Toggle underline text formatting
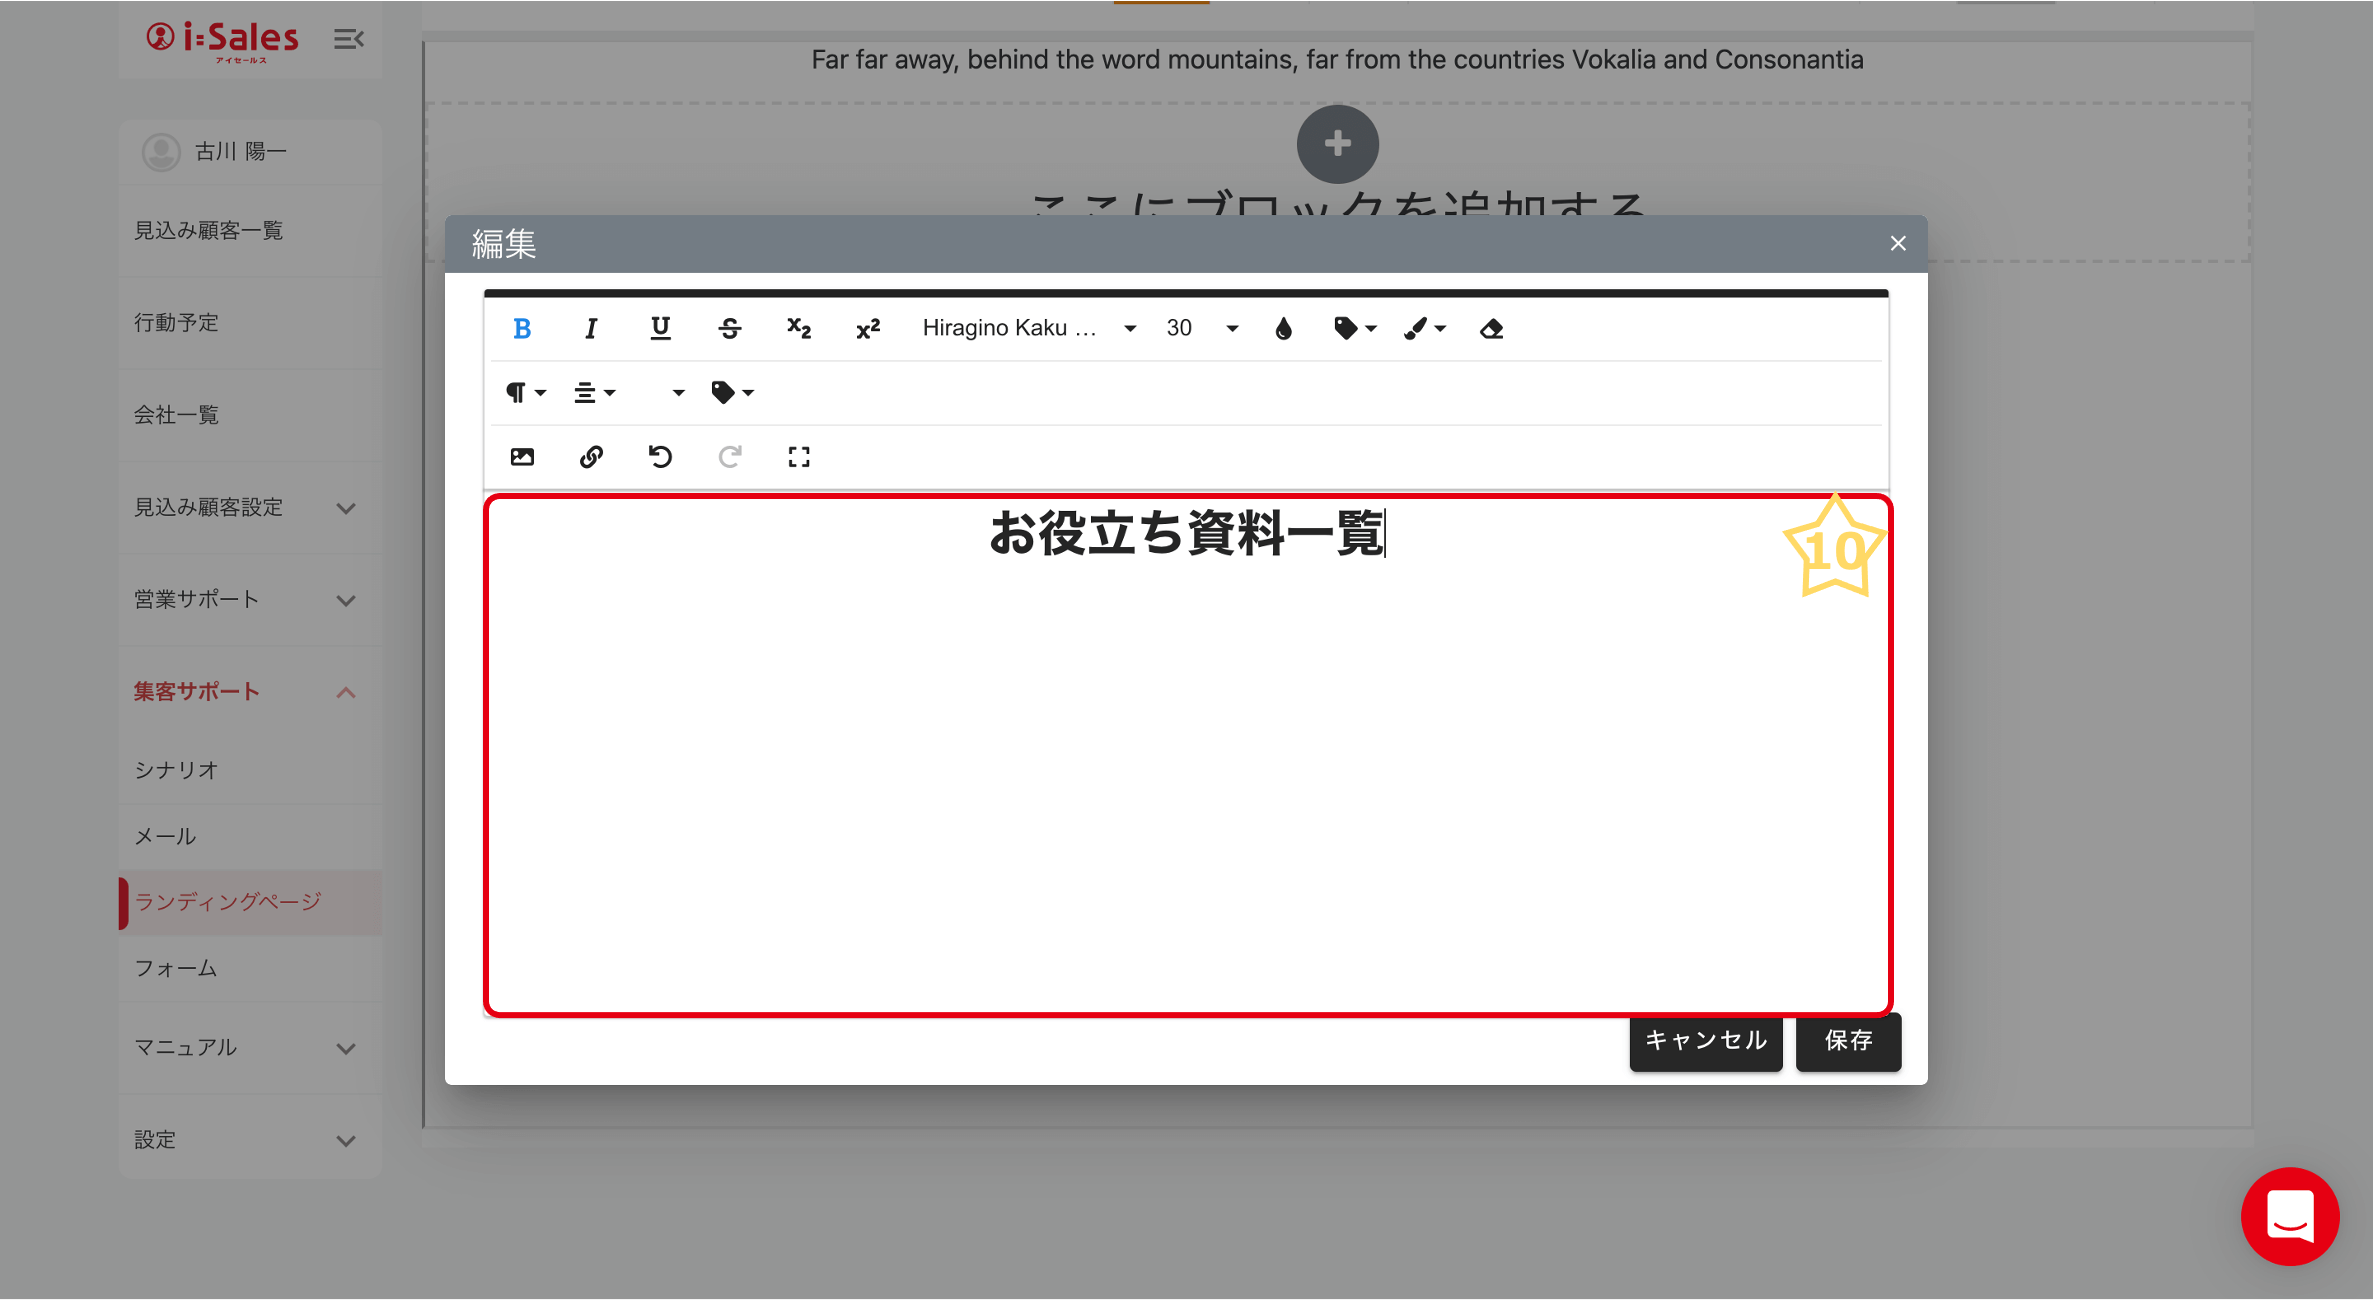 click(x=660, y=328)
